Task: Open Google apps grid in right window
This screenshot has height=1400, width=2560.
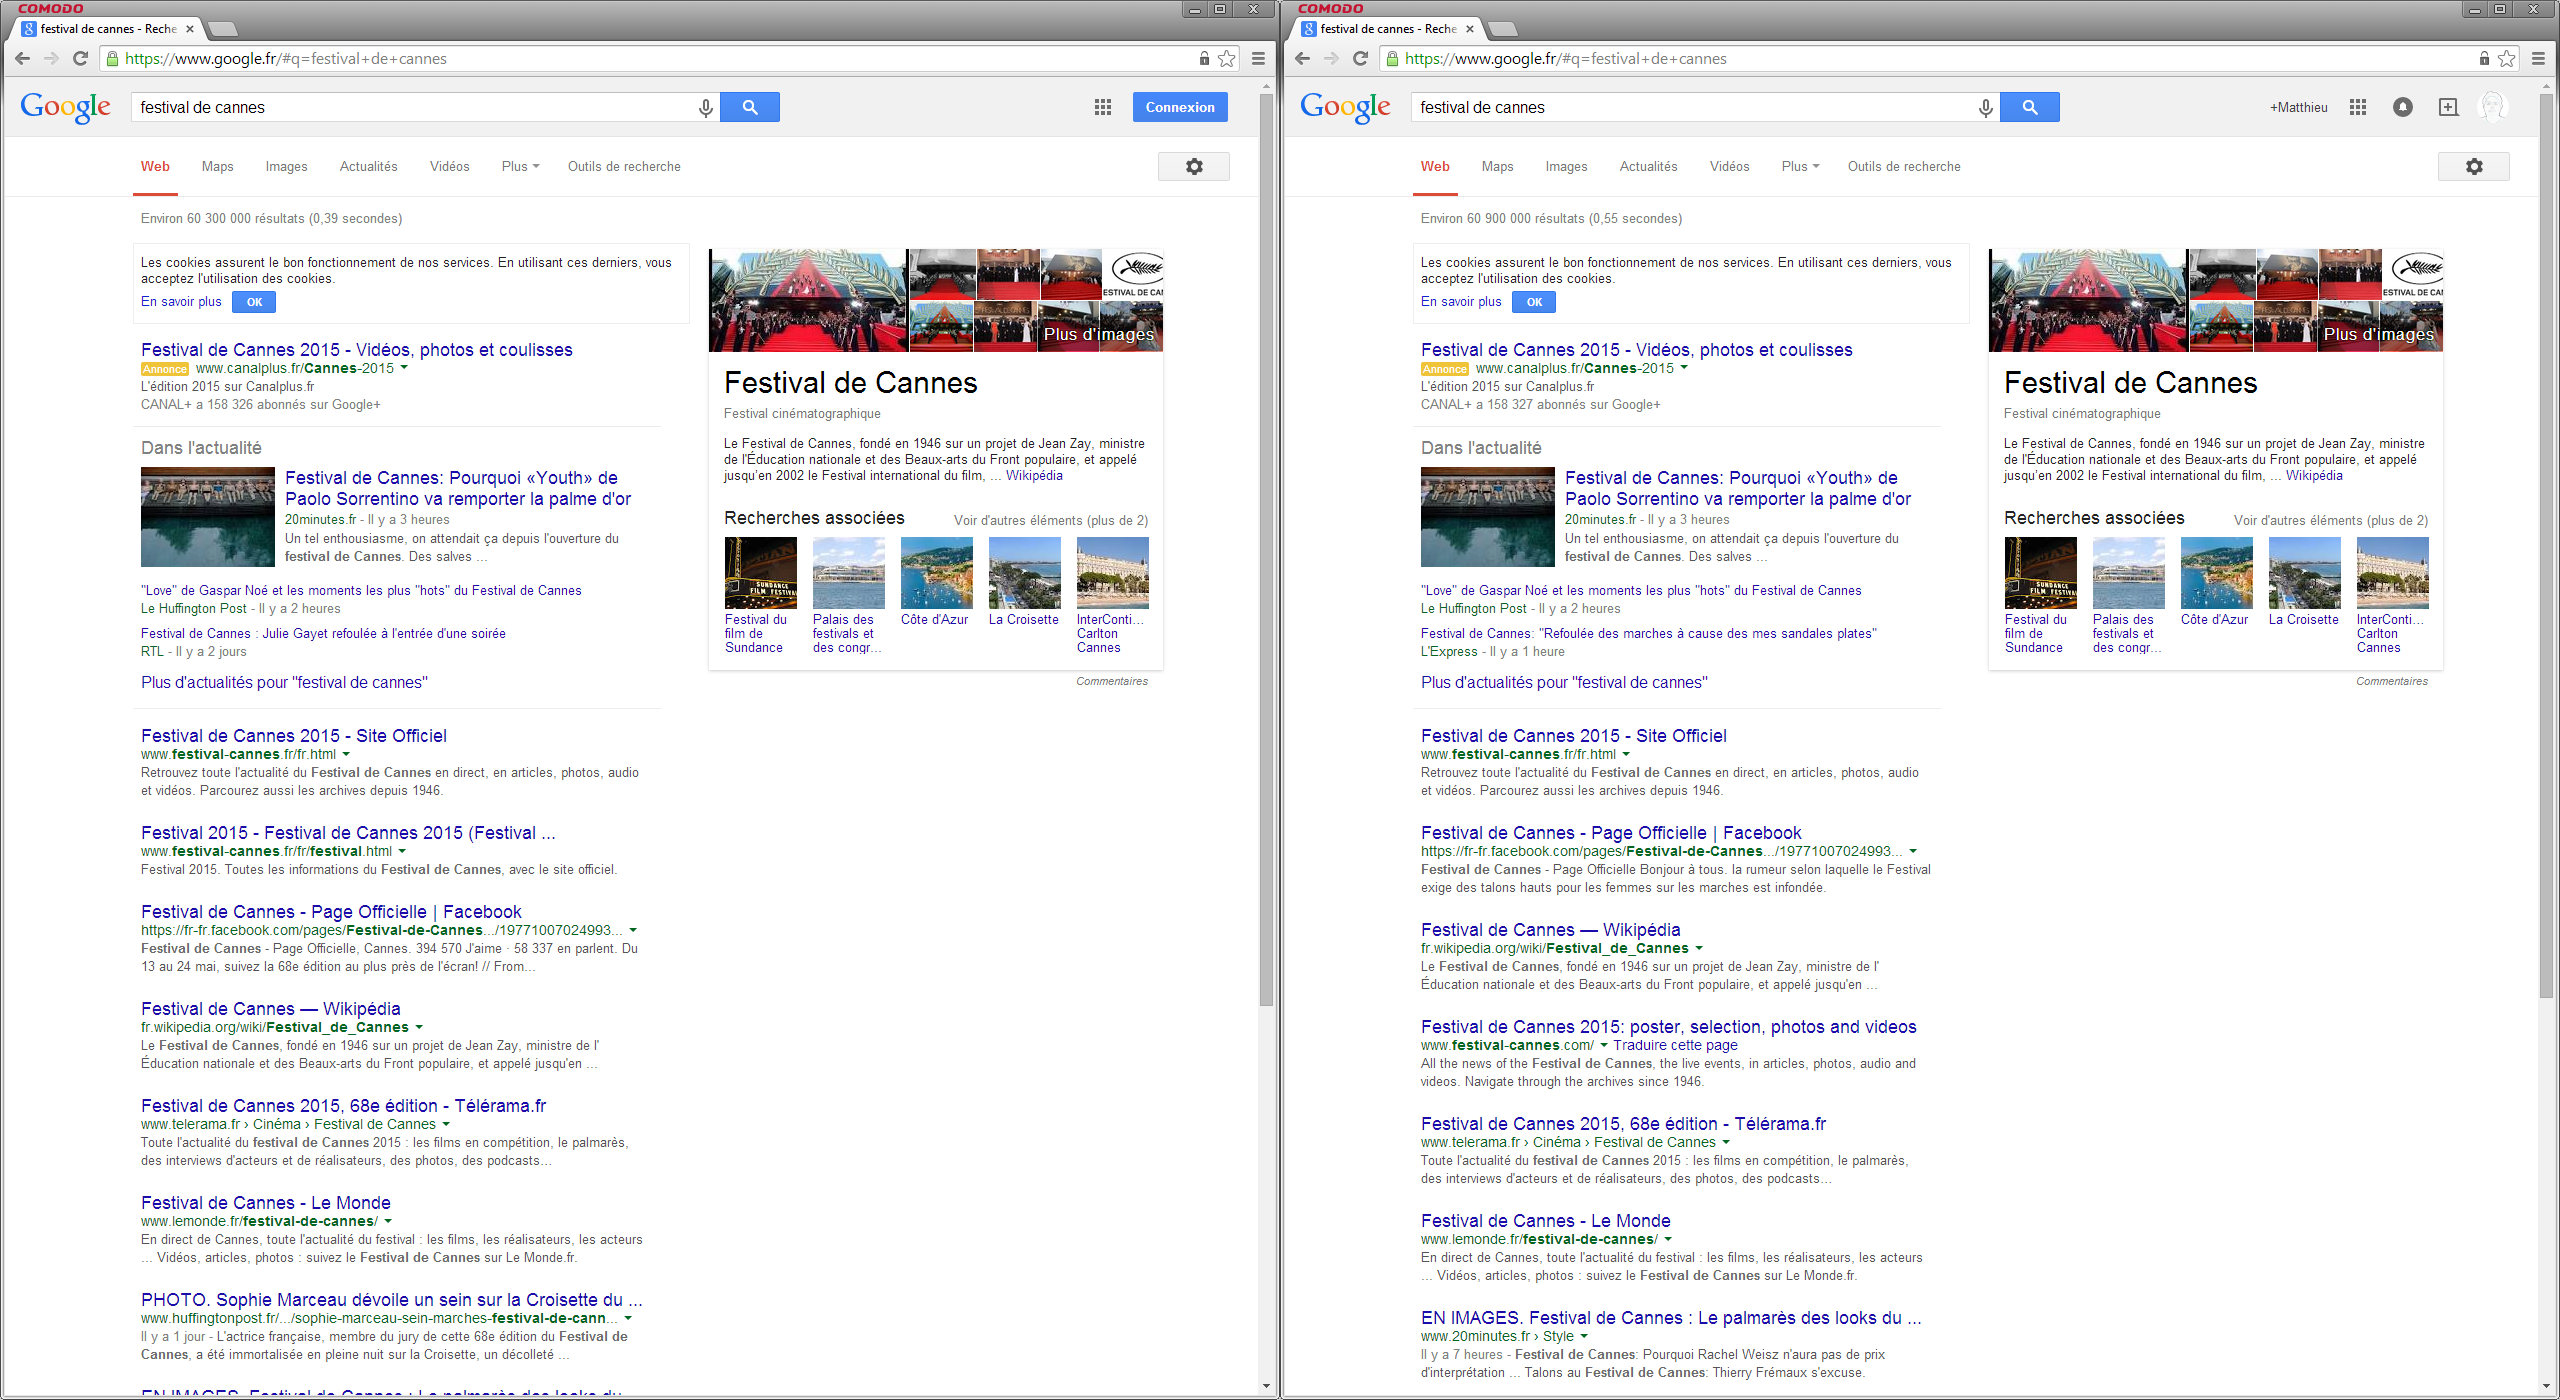Action: 2358,107
